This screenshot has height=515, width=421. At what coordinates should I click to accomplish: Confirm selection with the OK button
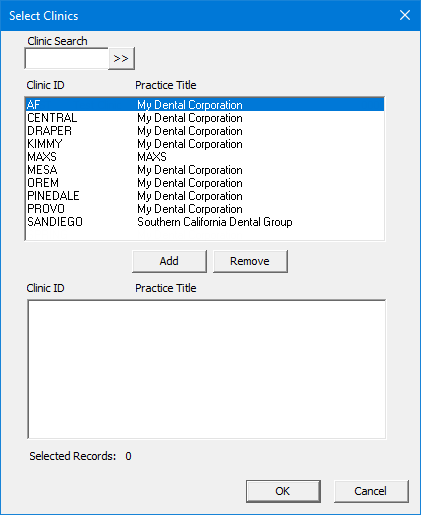pos(283,491)
